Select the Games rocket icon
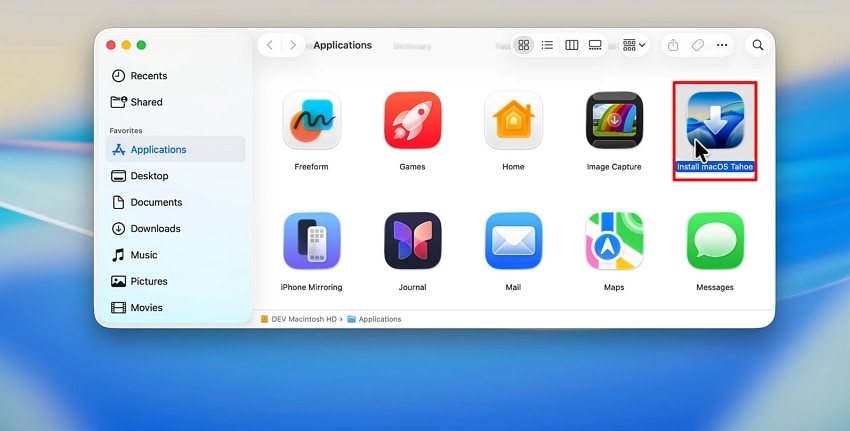The height and width of the screenshot is (431, 850). (413, 120)
